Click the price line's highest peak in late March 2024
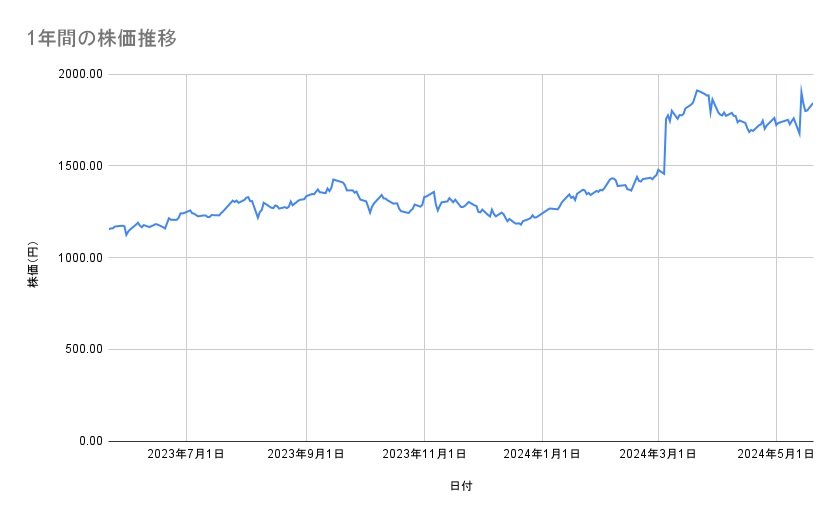This screenshot has width=839, height=519. coord(697,90)
